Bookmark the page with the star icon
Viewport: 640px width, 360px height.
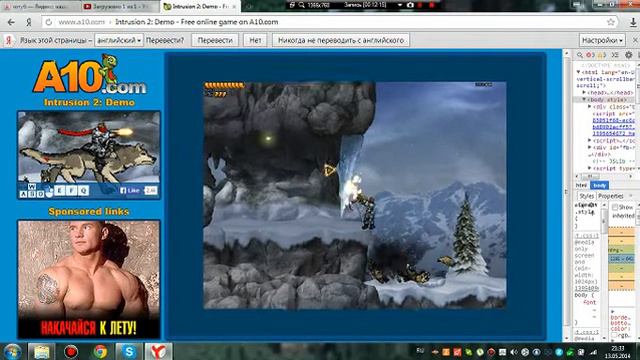click(x=611, y=22)
